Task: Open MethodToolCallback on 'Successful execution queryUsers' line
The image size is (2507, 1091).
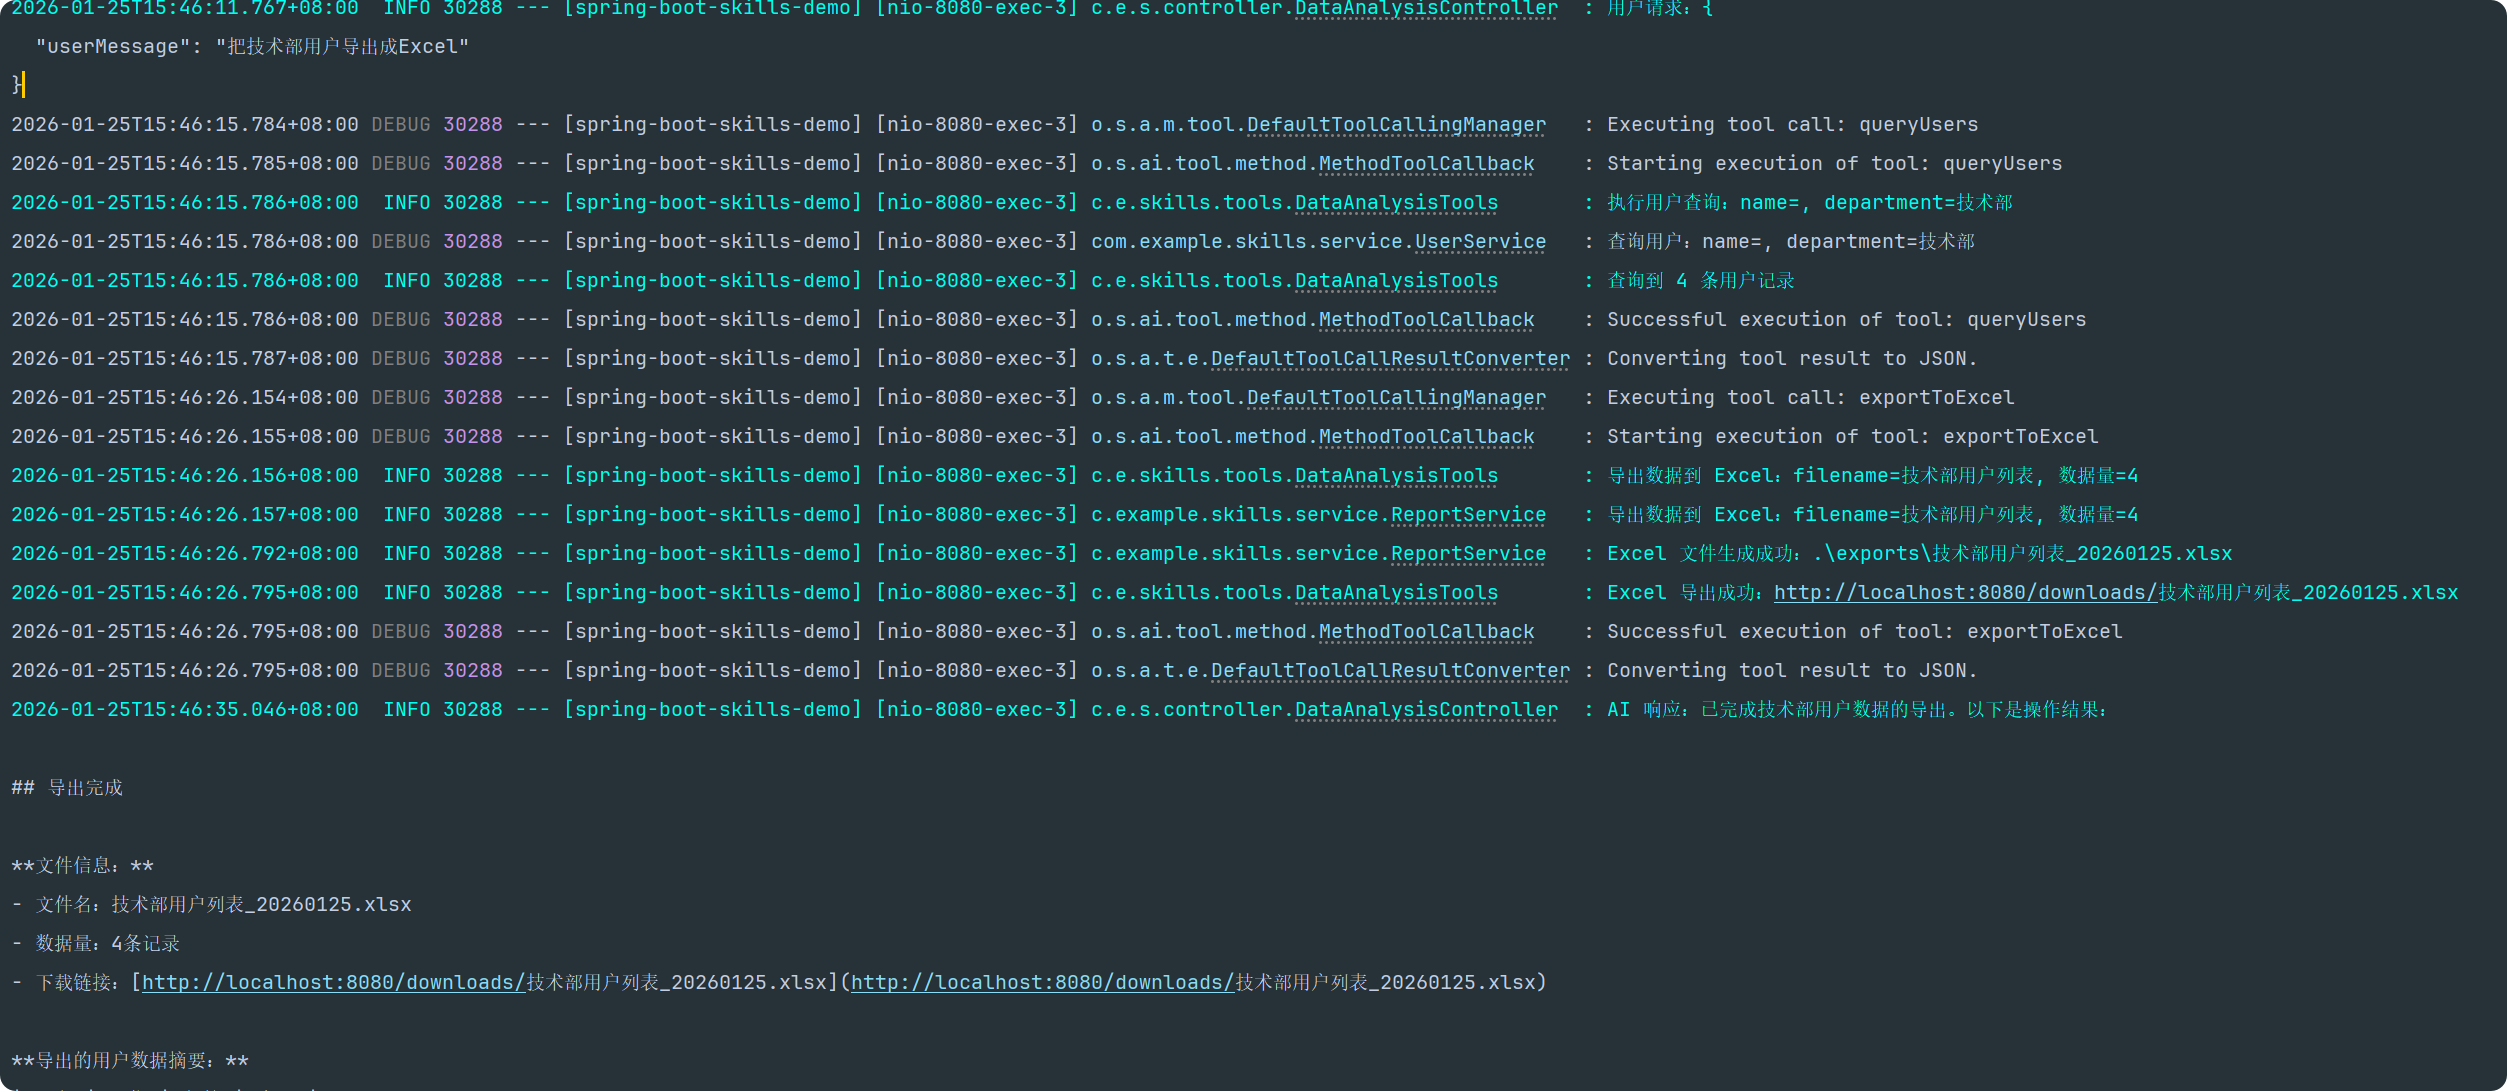Action: (x=1426, y=320)
